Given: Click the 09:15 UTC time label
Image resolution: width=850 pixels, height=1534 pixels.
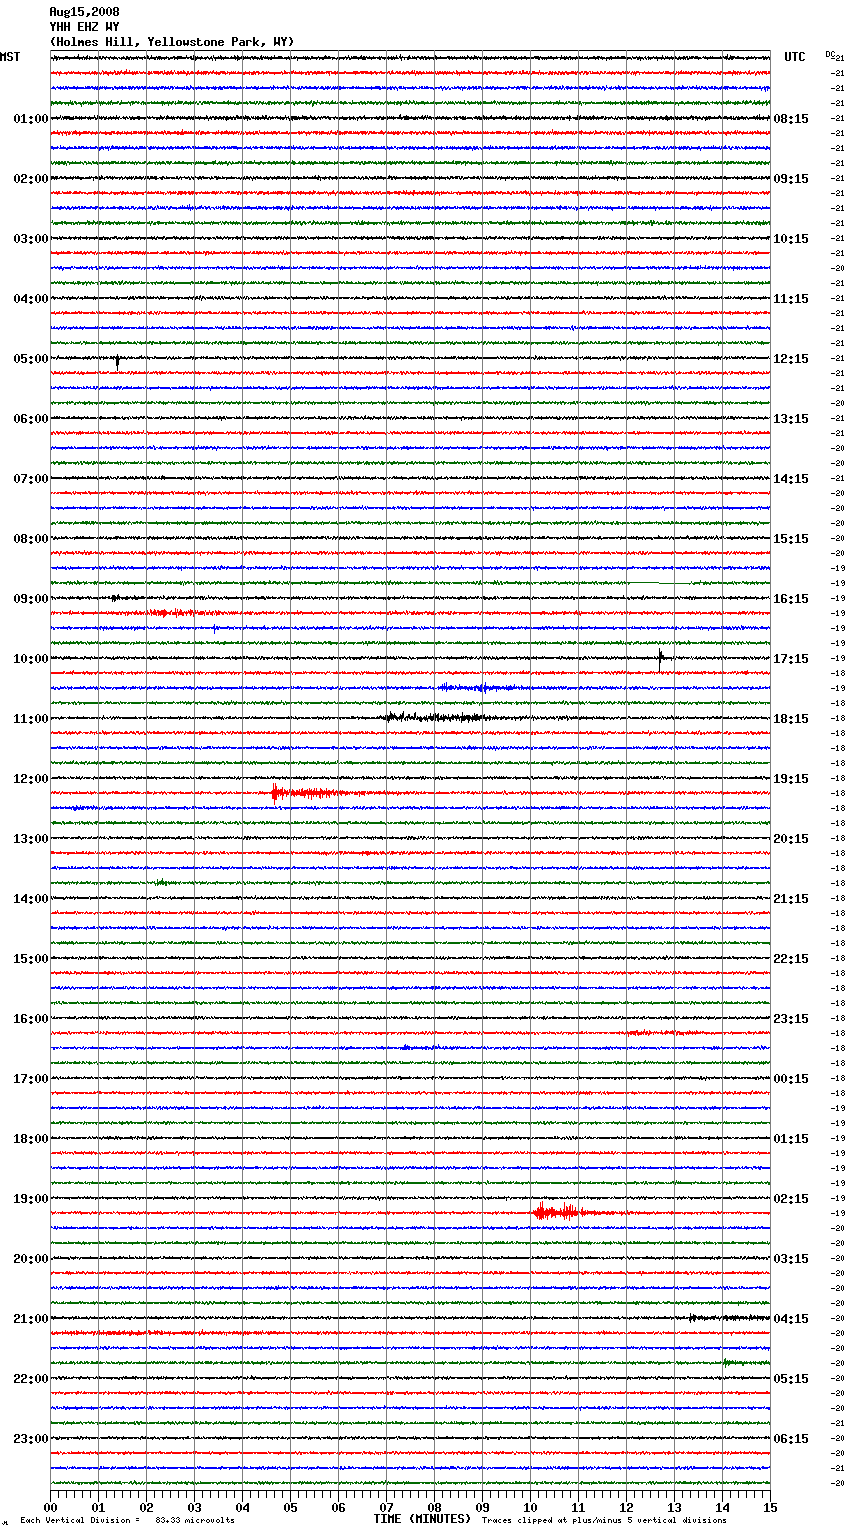Looking at the screenshot, I should click(x=791, y=179).
